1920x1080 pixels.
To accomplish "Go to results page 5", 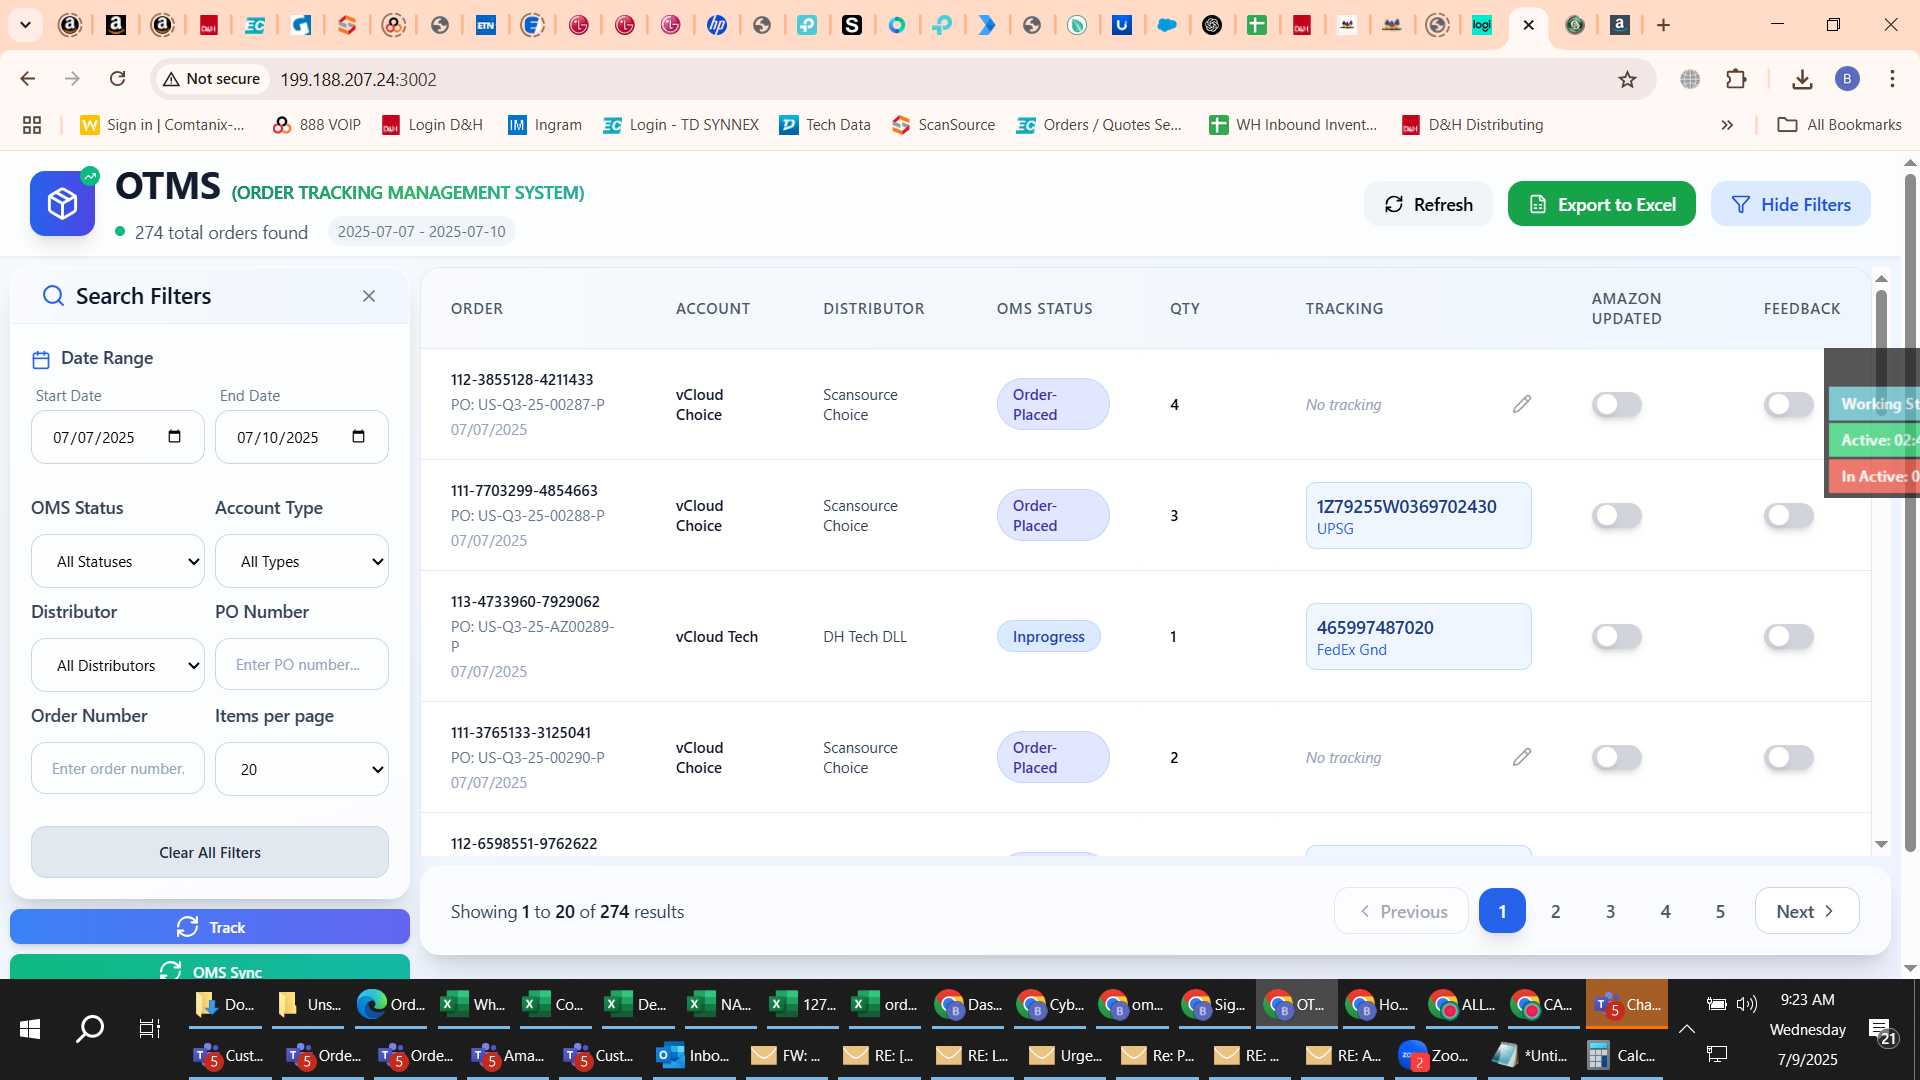I will 1720,911.
